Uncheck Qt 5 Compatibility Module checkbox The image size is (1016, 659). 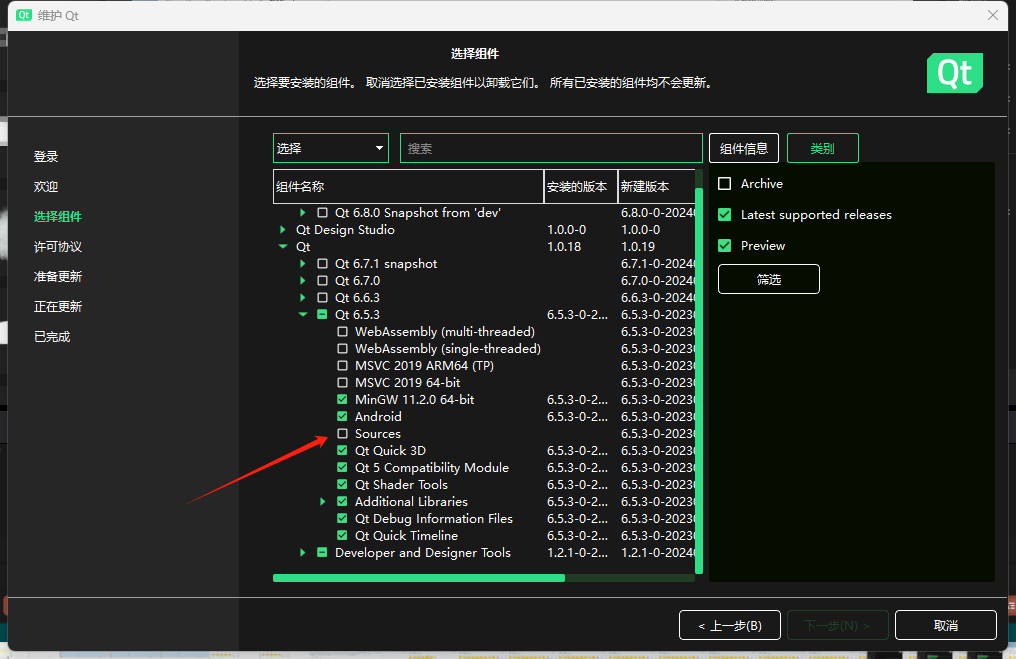click(x=342, y=467)
